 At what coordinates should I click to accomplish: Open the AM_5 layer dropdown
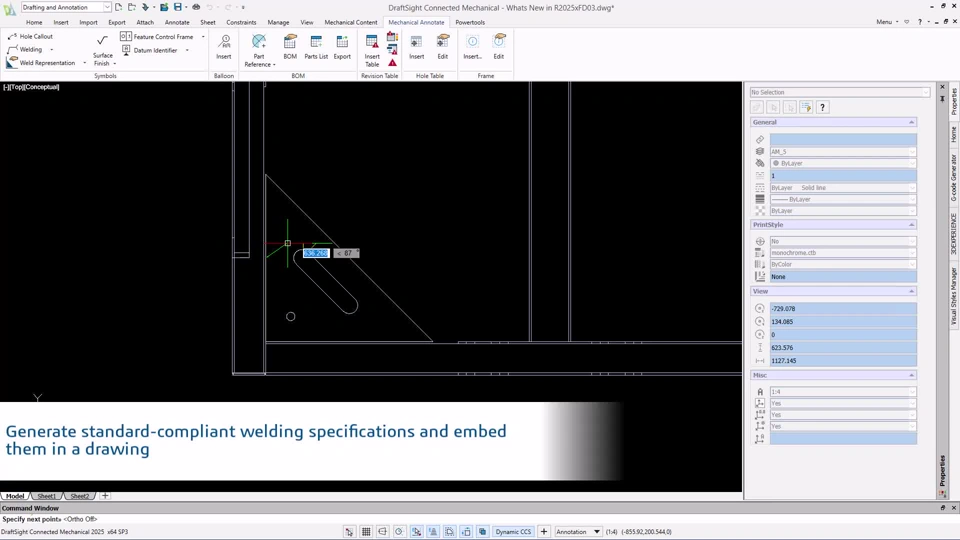(843, 151)
